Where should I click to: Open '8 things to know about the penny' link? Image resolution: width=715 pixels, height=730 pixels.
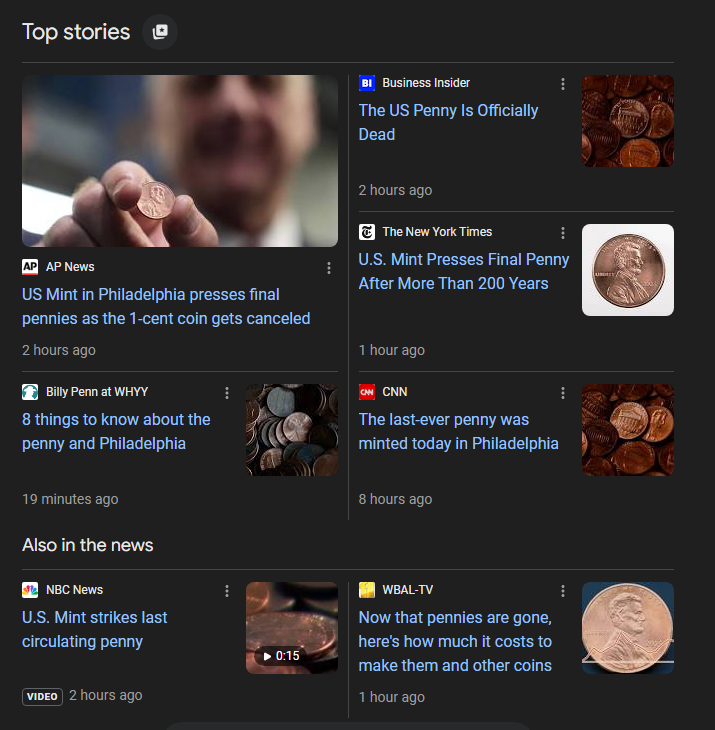tap(116, 432)
